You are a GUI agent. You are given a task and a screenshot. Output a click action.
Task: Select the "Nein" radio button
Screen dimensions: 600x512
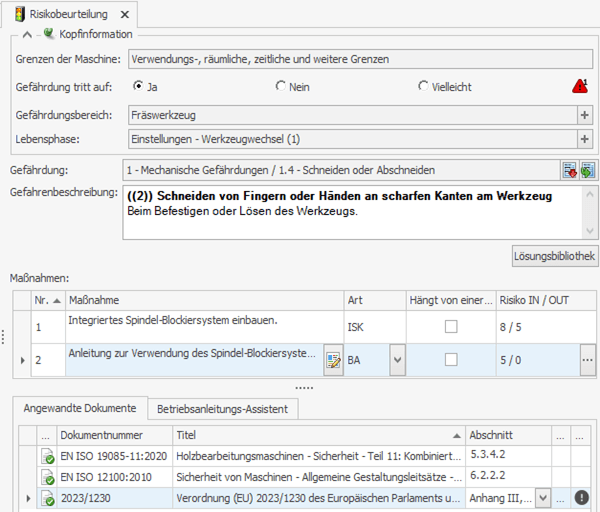pos(281,86)
